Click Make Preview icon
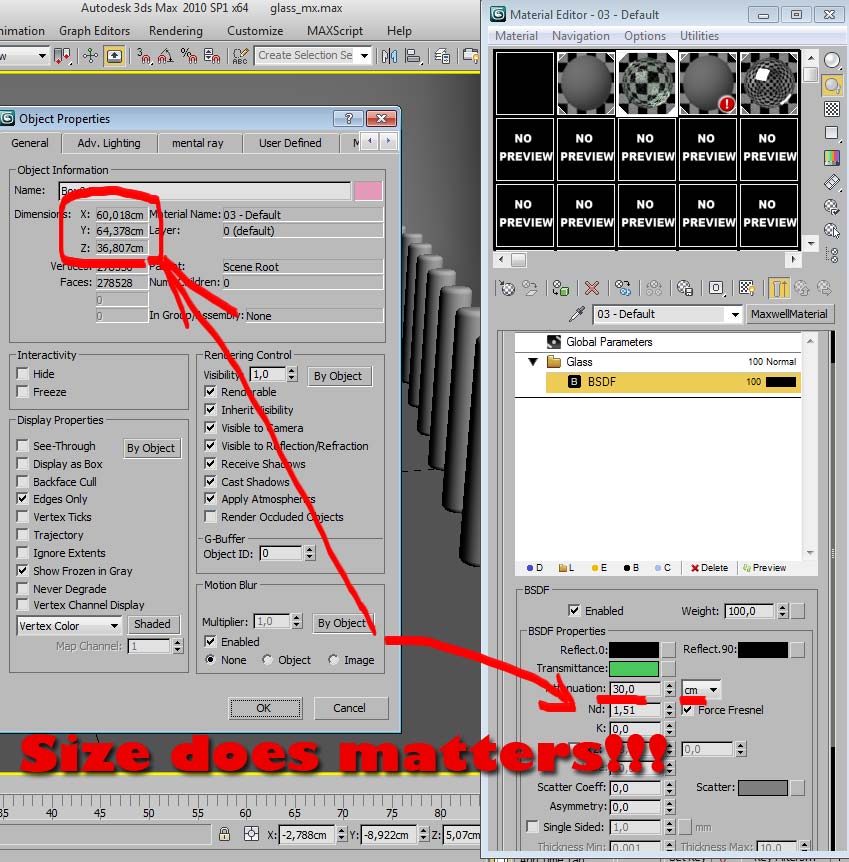The height and width of the screenshot is (862, 849). 832,182
